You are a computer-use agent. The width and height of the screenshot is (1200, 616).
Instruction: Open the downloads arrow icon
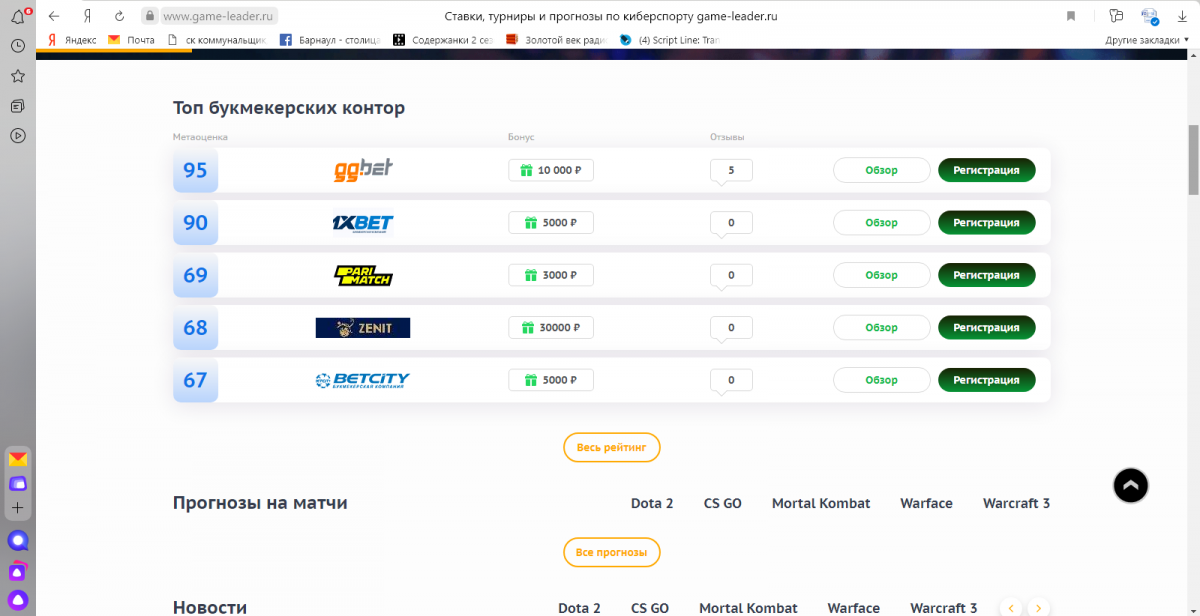[x=1180, y=16]
